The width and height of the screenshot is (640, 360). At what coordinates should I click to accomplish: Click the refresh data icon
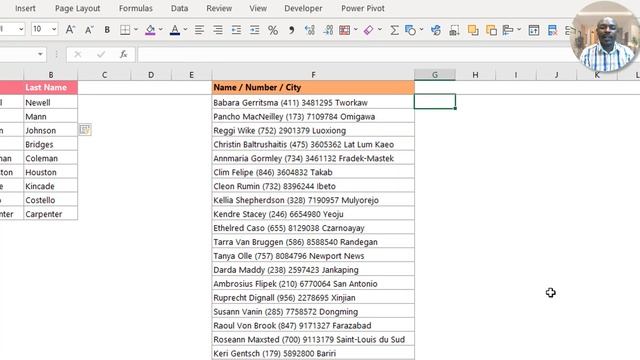tap(436, 30)
